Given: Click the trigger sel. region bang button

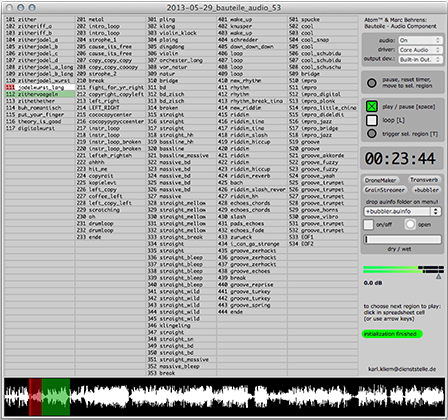Looking at the screenshot, I should [372, 134].
